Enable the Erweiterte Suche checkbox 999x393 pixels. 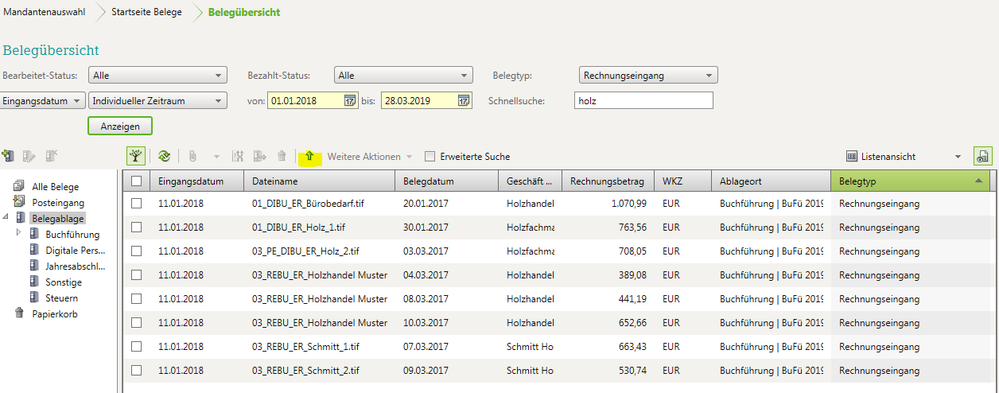click(430, 156)
